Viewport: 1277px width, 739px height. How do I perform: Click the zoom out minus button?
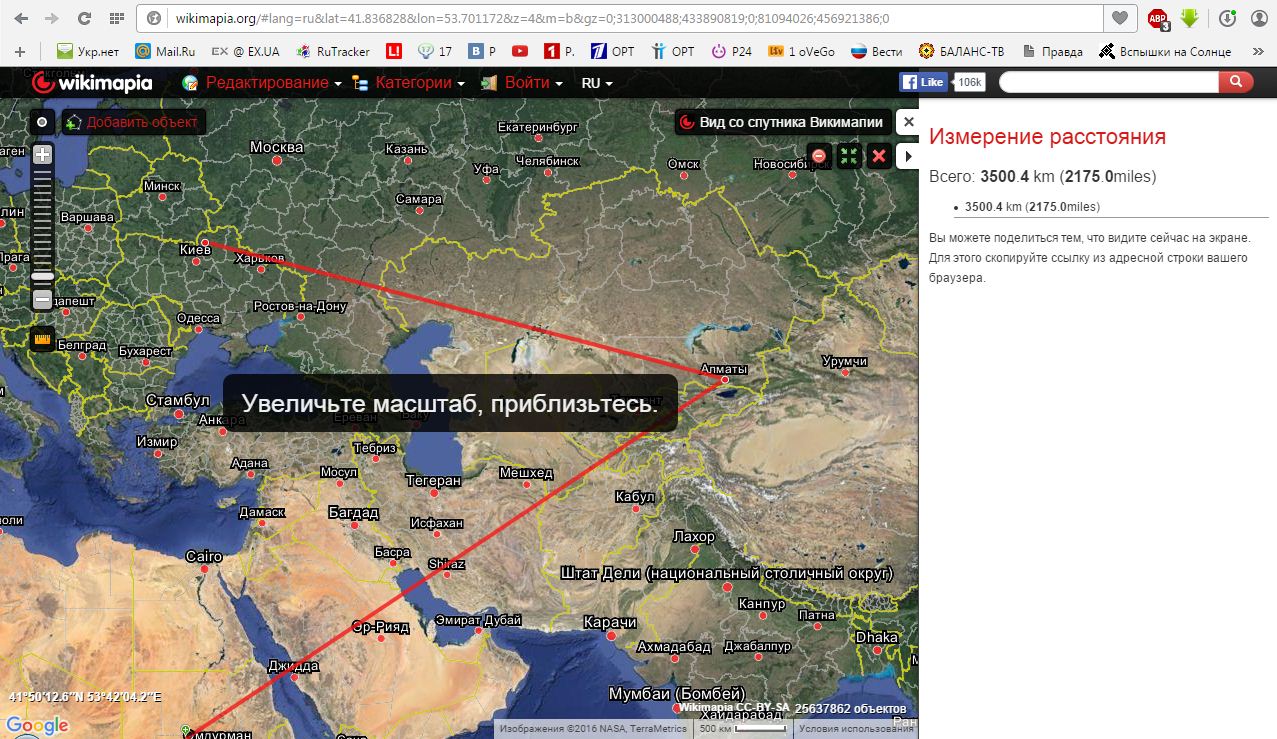[42, 299]
